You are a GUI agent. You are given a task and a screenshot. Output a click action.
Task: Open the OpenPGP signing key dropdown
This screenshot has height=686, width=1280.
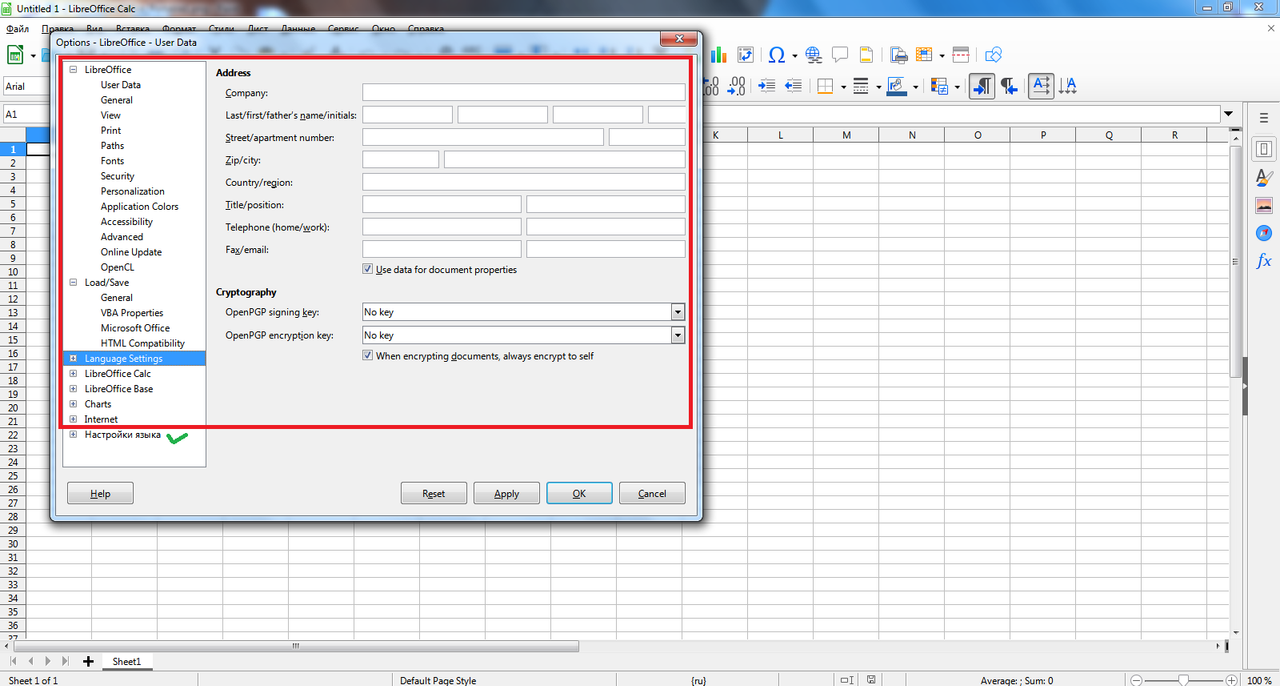[678, 312]
